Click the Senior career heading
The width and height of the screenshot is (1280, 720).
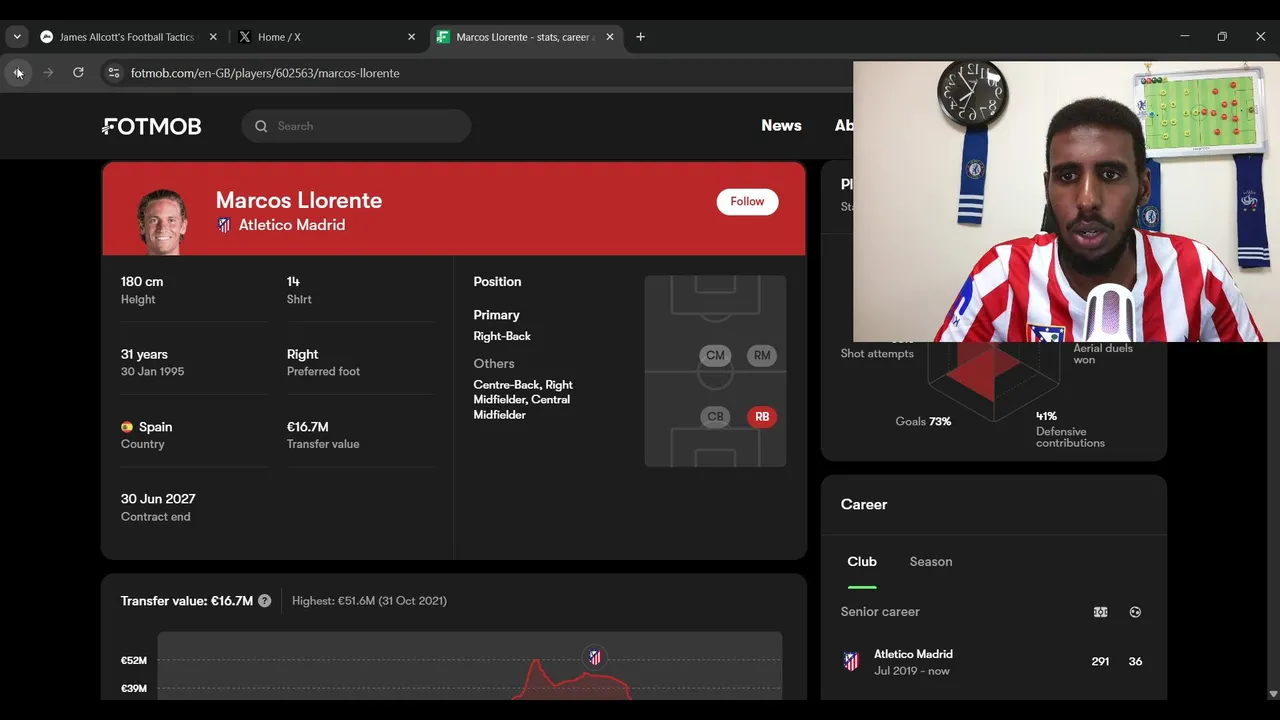point(880,612)
